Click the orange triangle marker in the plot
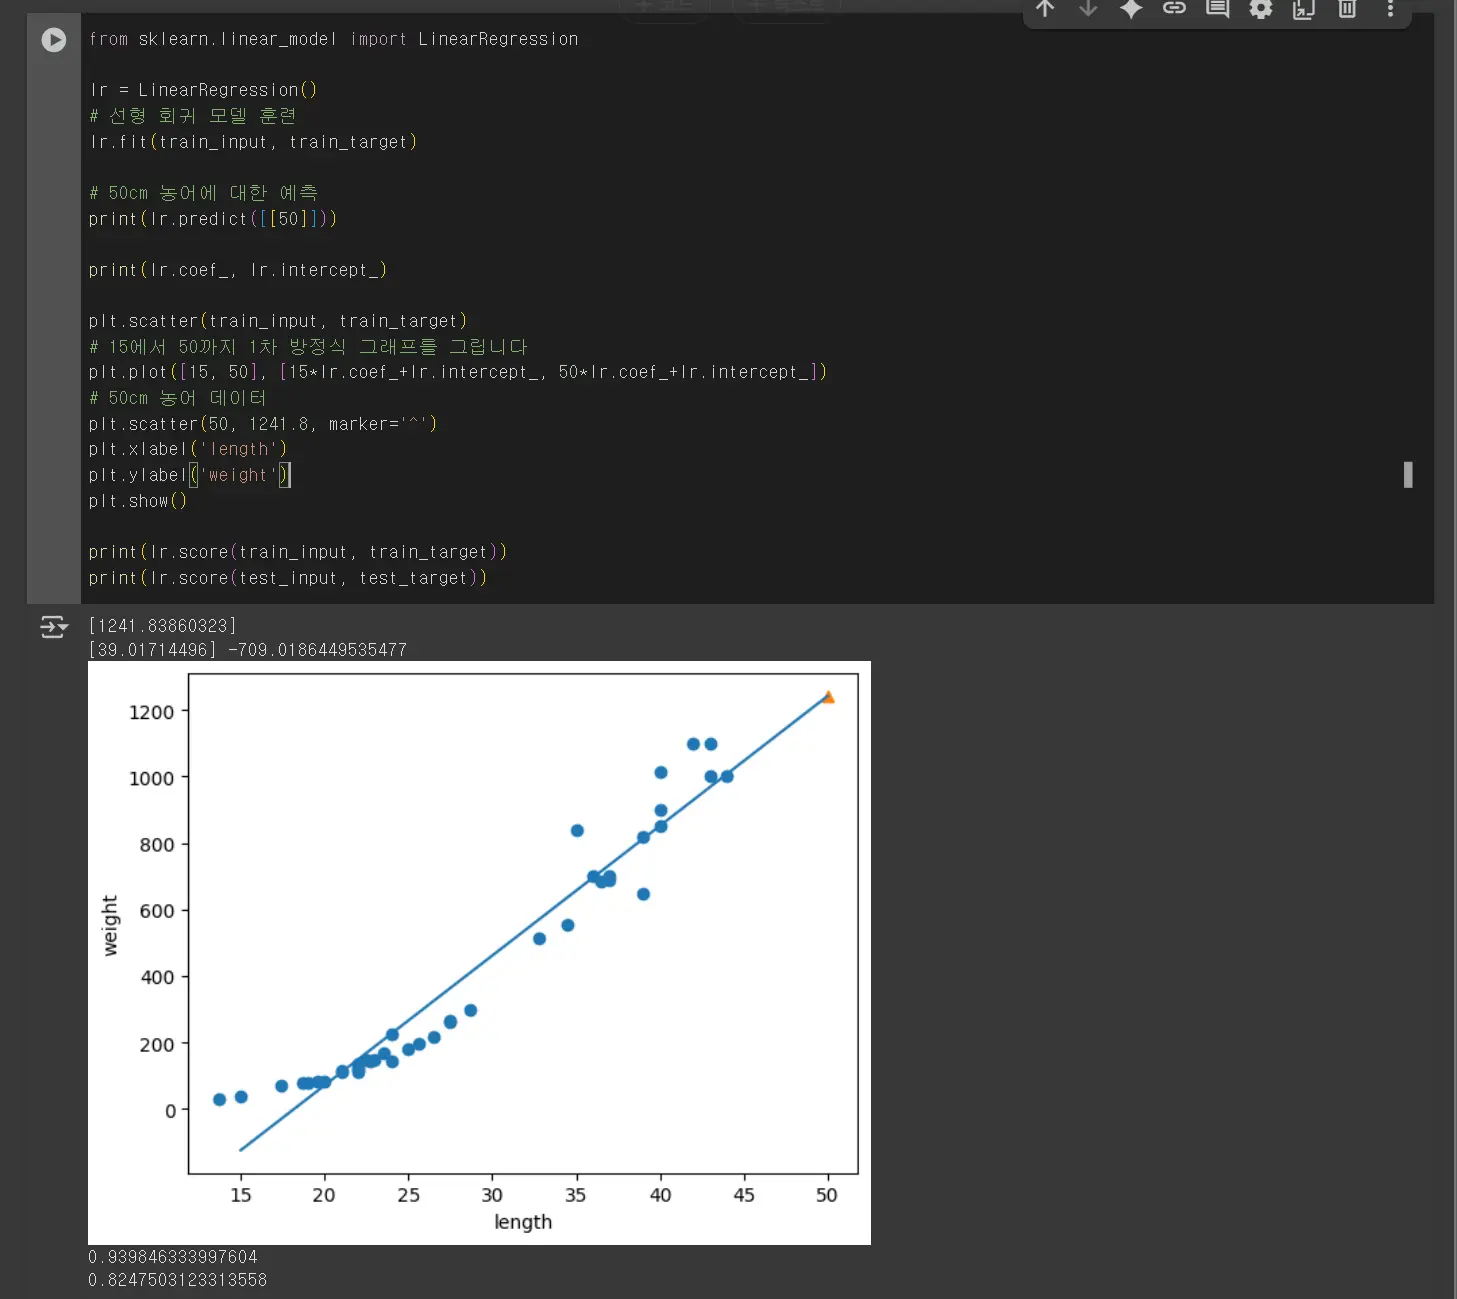Image resolution: width=1457 pixels, height=1299 pixels. (828, 697)
